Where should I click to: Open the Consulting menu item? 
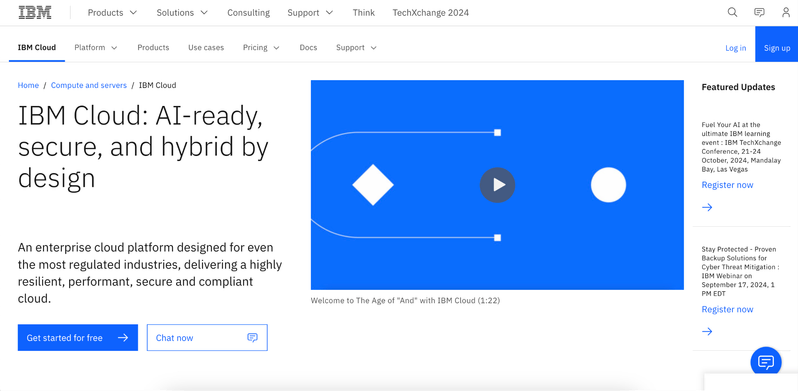(248, 13)
